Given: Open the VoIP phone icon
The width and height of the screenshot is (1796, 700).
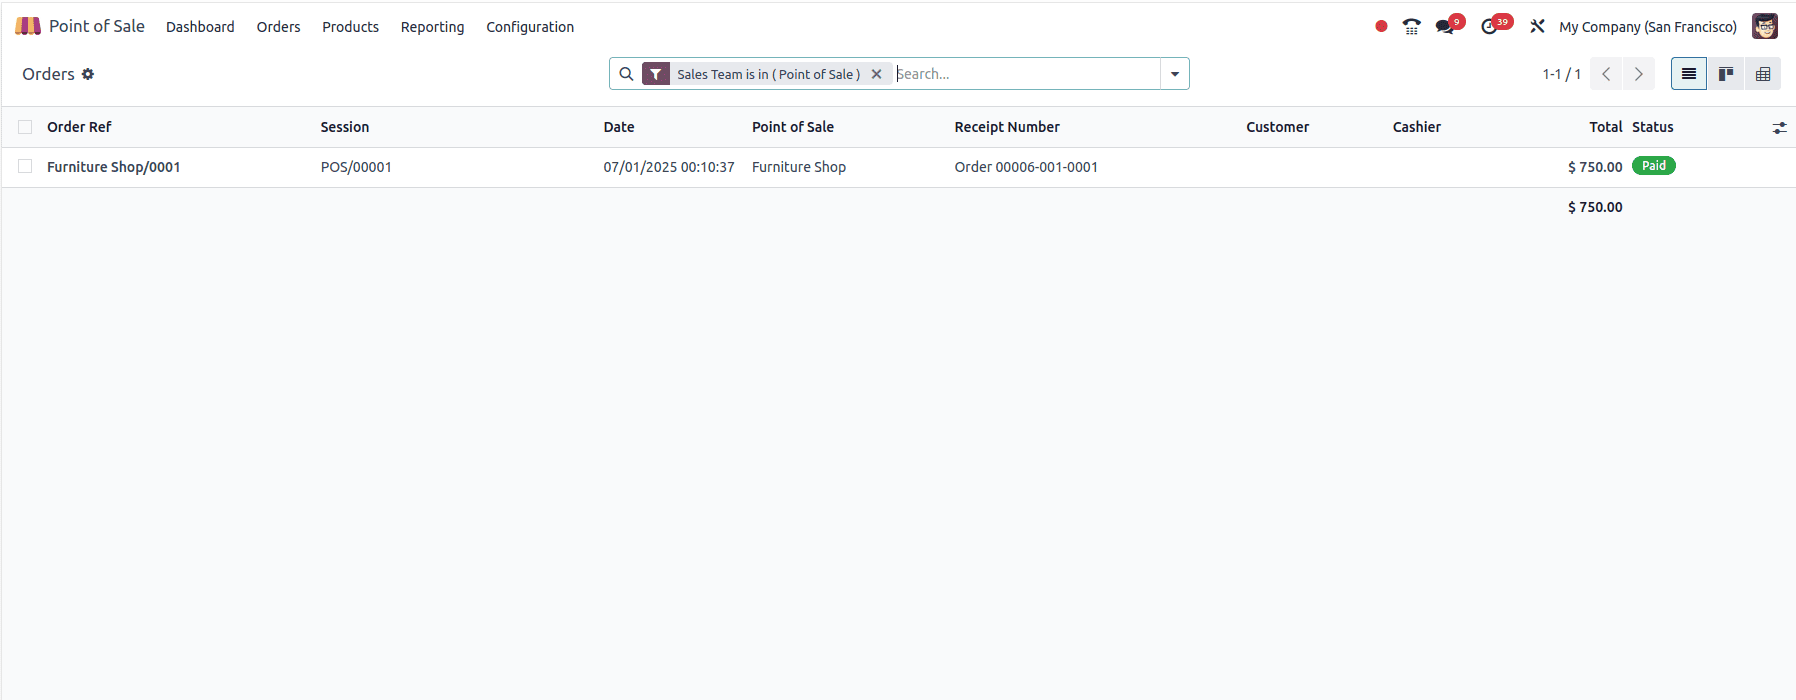Looking at the screenshot, I should click(1411, 27).
